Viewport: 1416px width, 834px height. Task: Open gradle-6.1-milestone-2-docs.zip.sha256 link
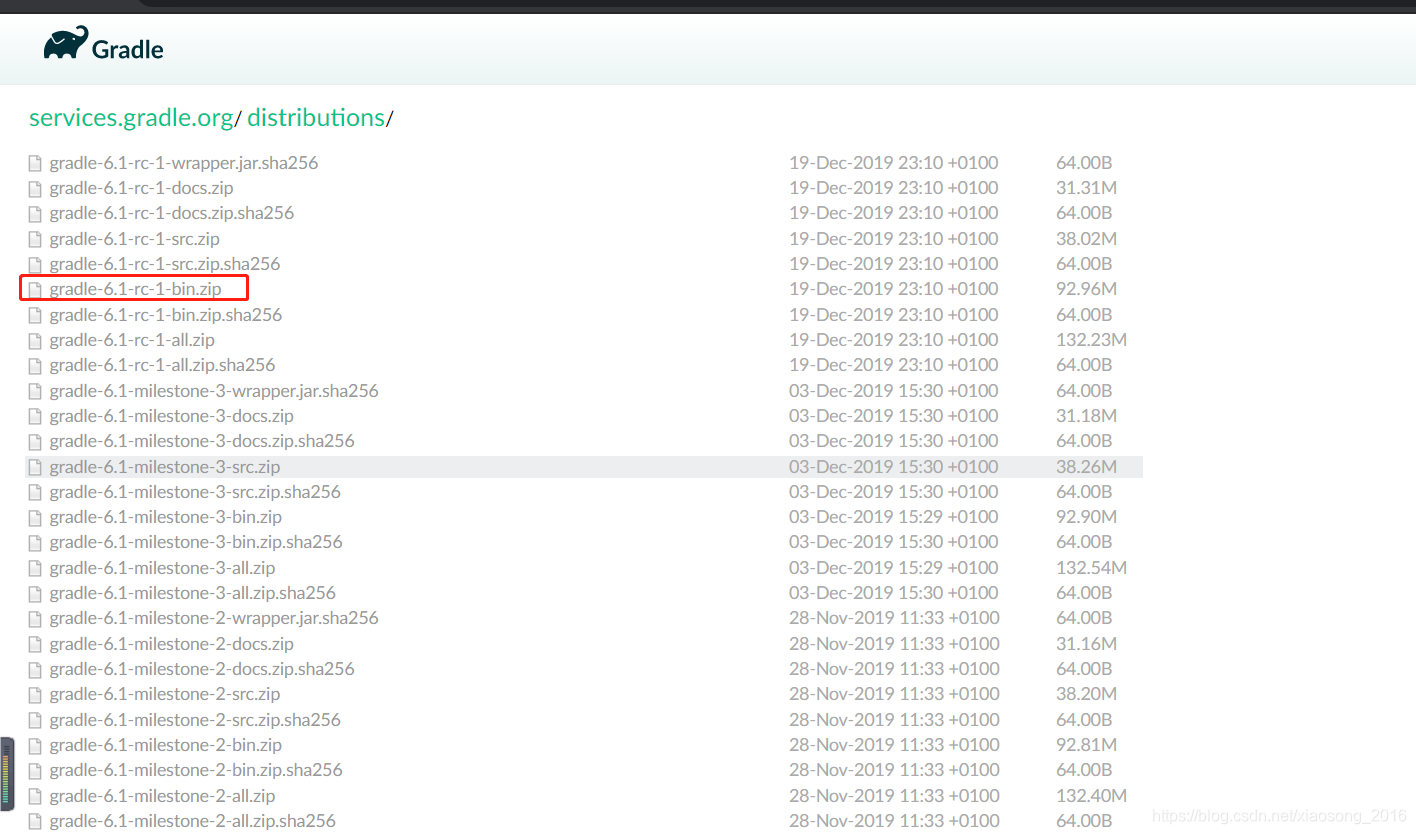point(202,669)
